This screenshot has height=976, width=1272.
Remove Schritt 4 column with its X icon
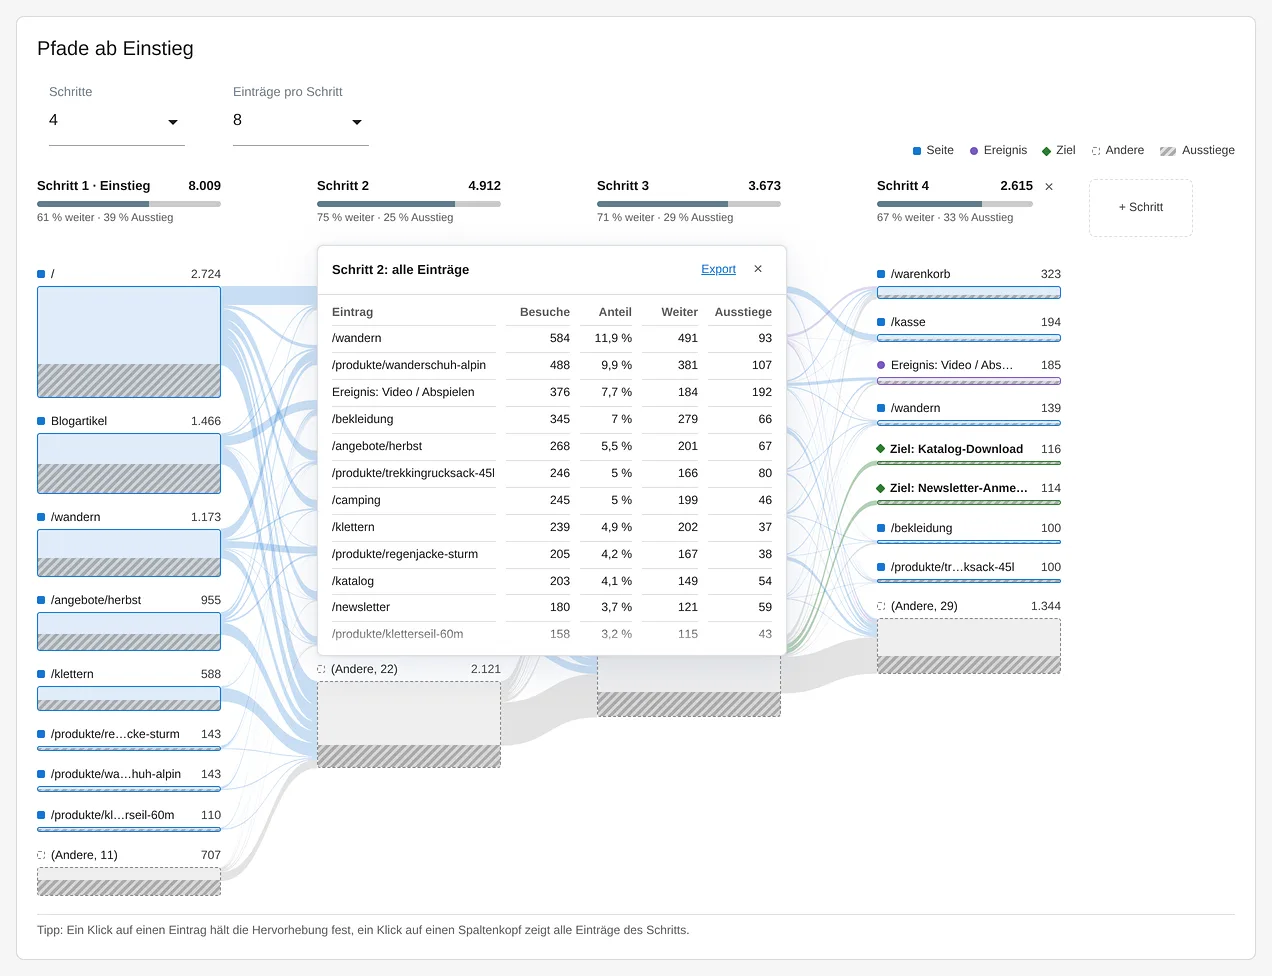coord(1049,187)
